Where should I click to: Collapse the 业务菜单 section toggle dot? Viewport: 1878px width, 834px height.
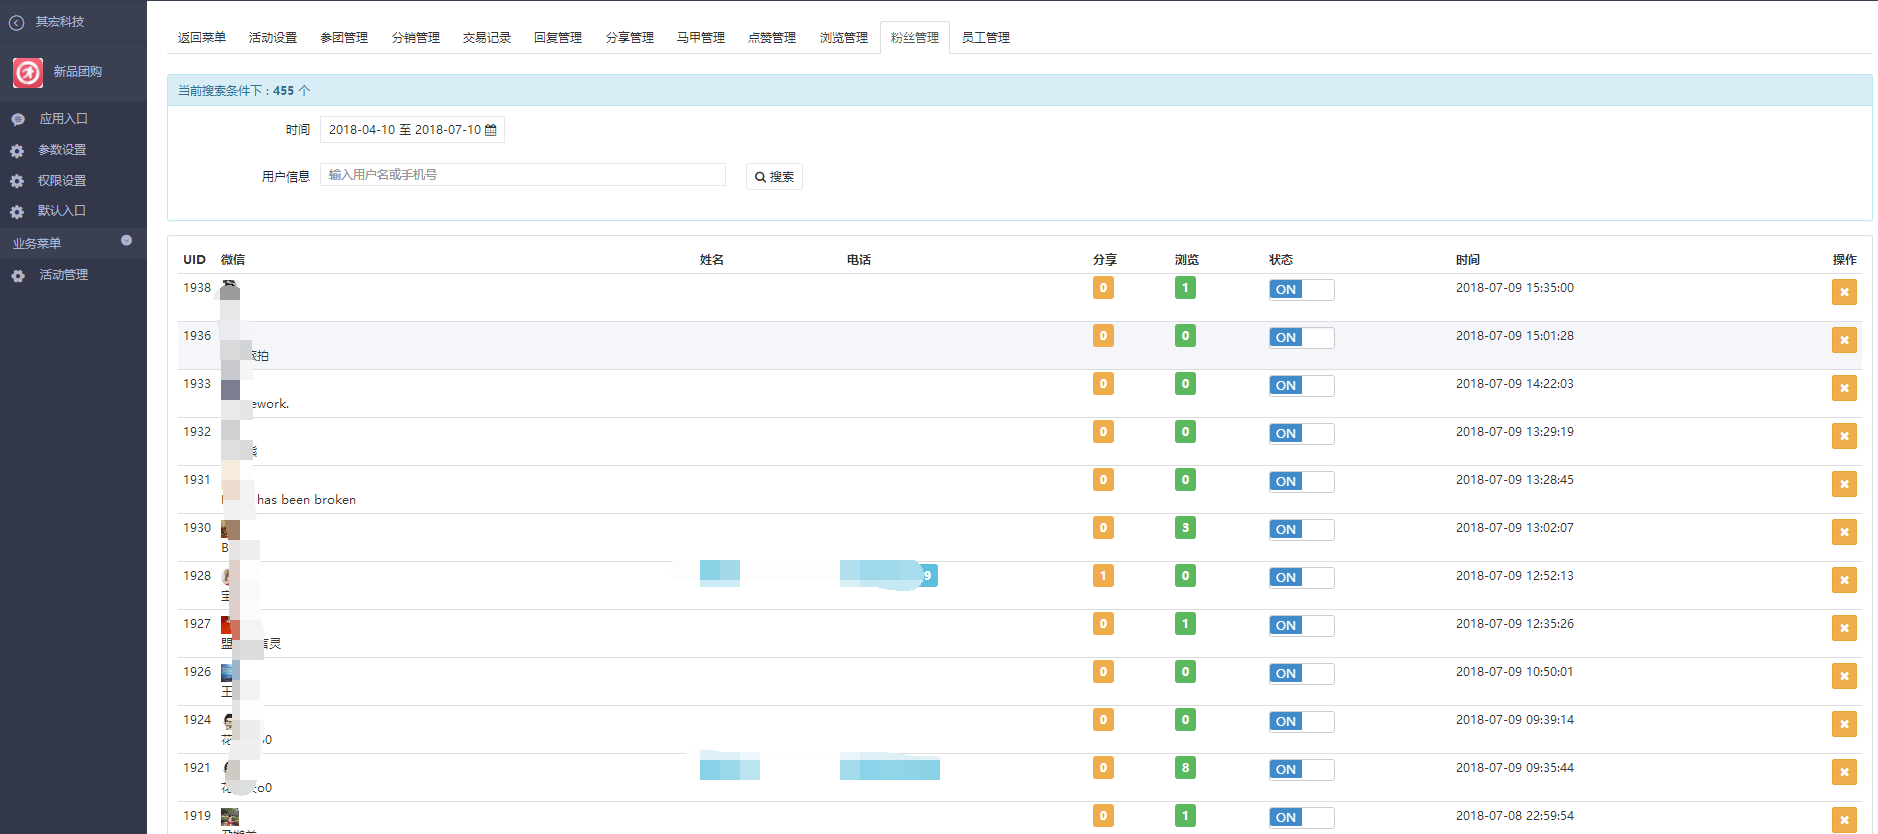(126, 241)
